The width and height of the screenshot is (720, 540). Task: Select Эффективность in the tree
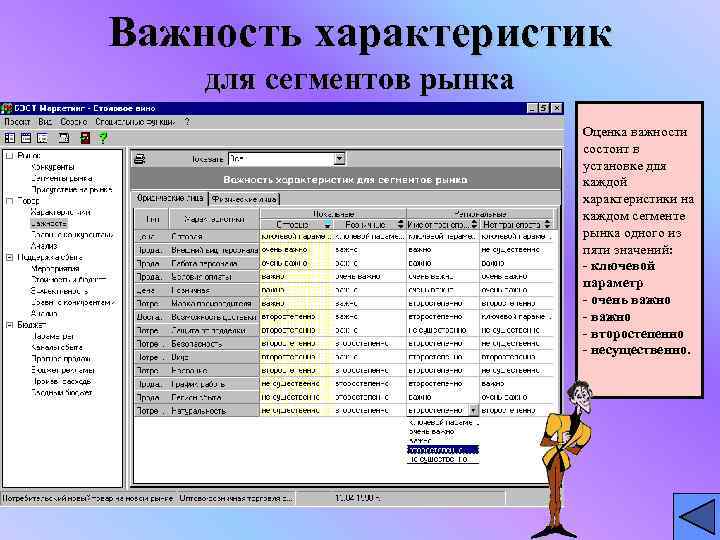point(59,291)
